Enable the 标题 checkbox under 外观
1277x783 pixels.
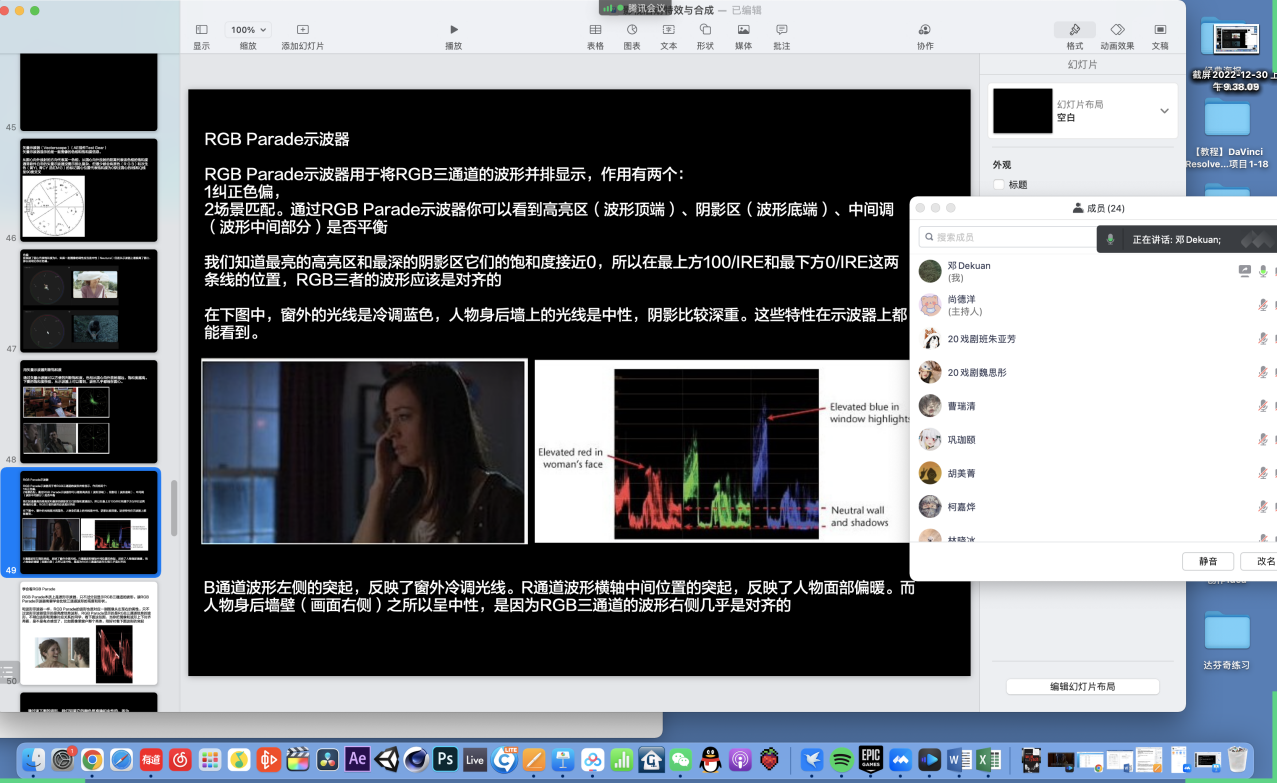coord(999,185)
